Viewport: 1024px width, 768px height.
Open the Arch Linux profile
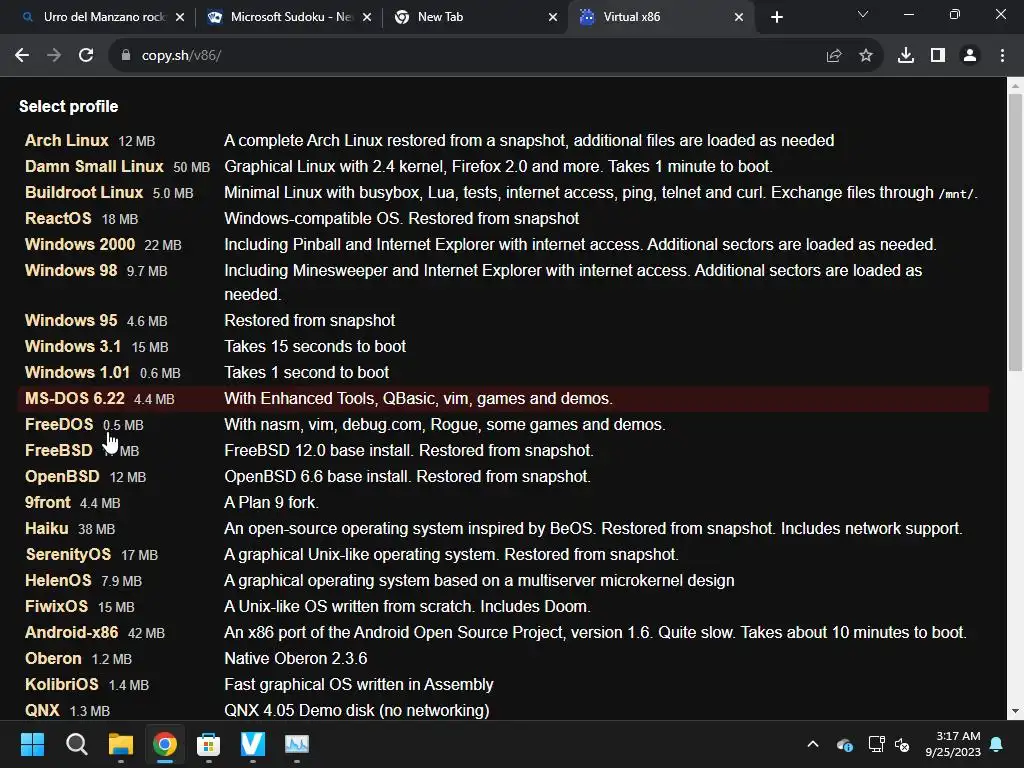click(66, 140)
